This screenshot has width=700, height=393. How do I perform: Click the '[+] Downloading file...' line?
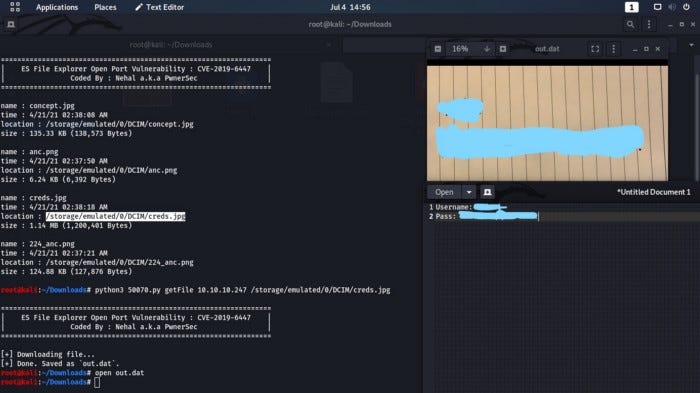click(x=47, y=355)
